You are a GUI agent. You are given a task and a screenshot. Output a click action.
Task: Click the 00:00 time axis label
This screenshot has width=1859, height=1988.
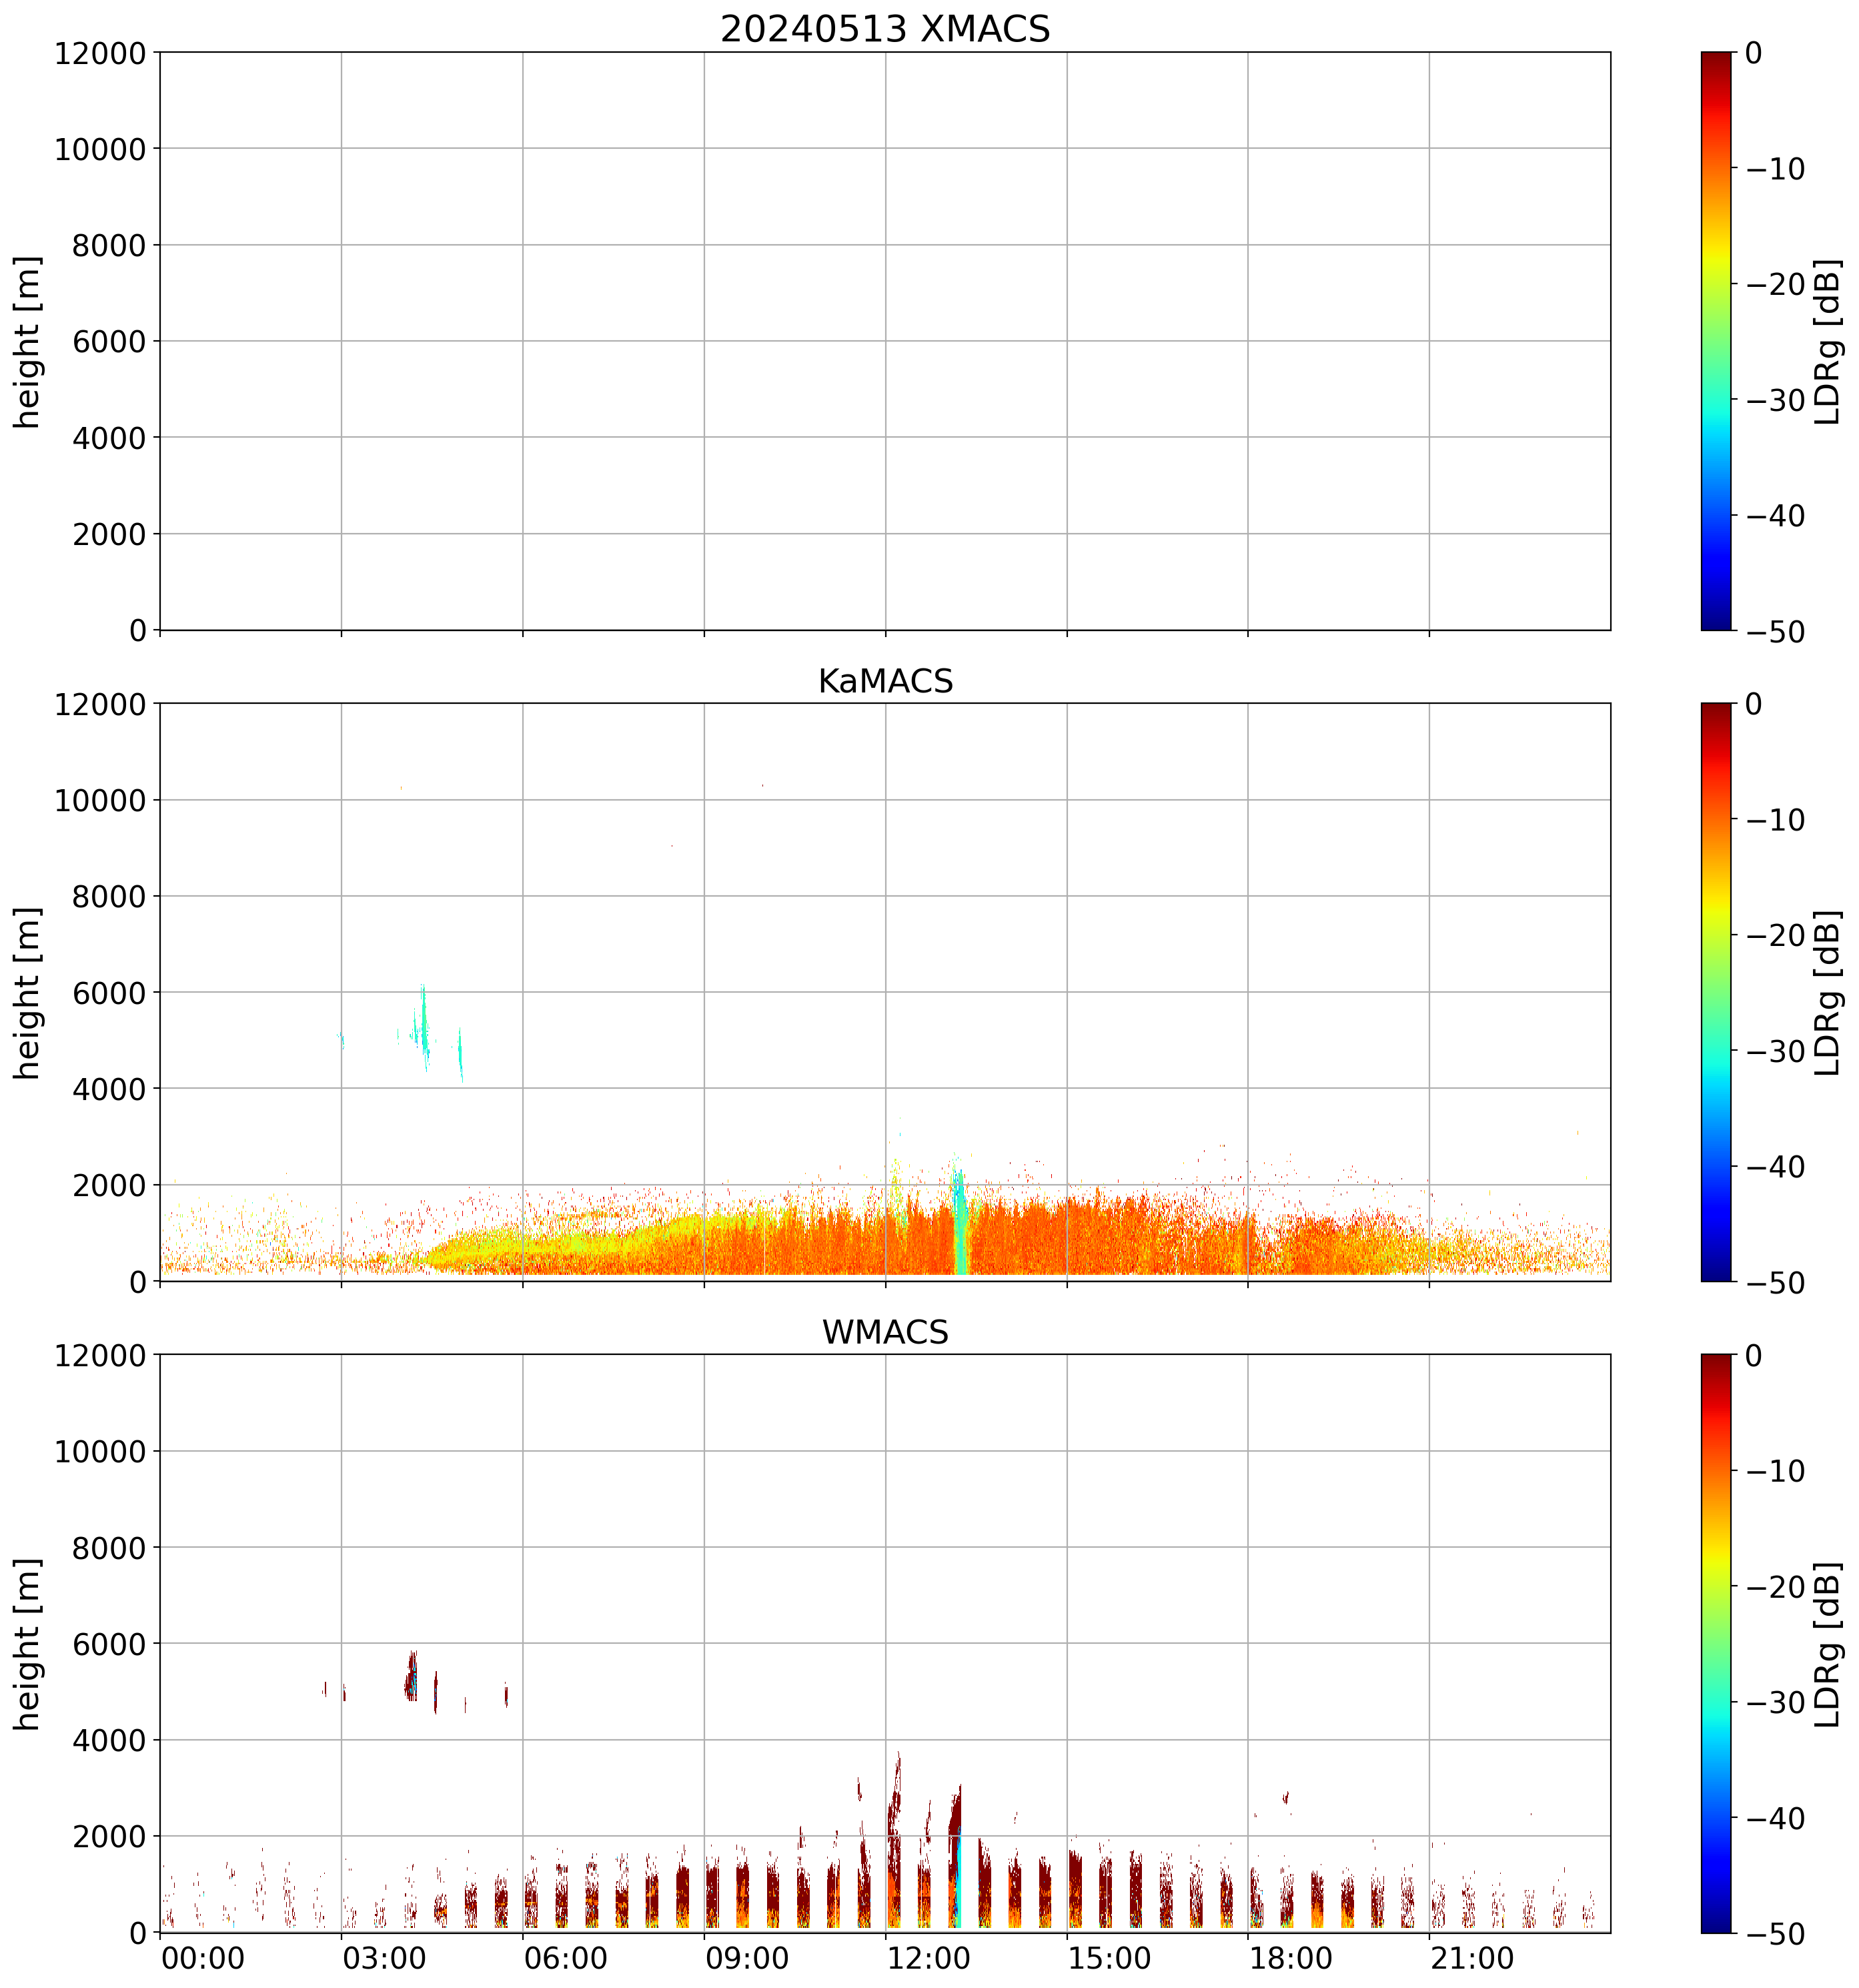coord(203,1958)
